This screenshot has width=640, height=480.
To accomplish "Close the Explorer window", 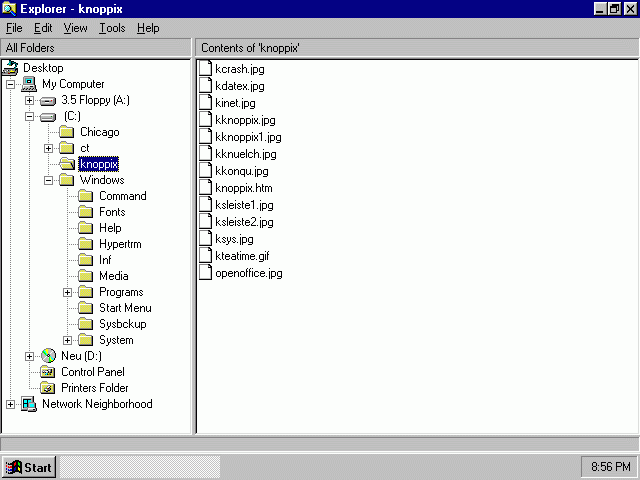I will coord(631,9).
